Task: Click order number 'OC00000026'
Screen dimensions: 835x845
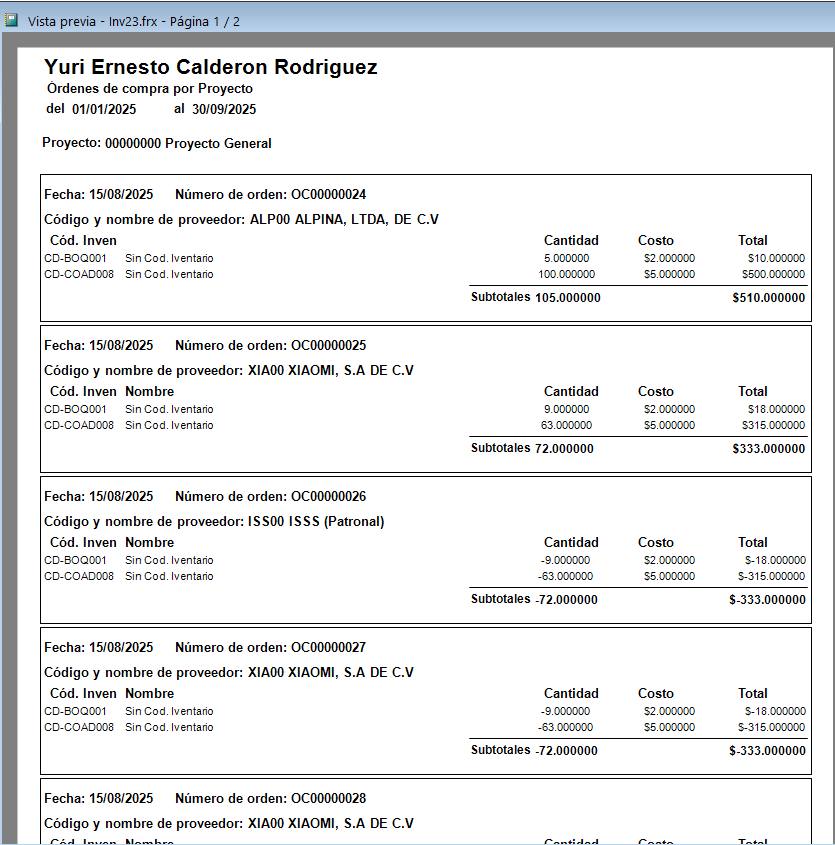Action: (x=328, y=496)
